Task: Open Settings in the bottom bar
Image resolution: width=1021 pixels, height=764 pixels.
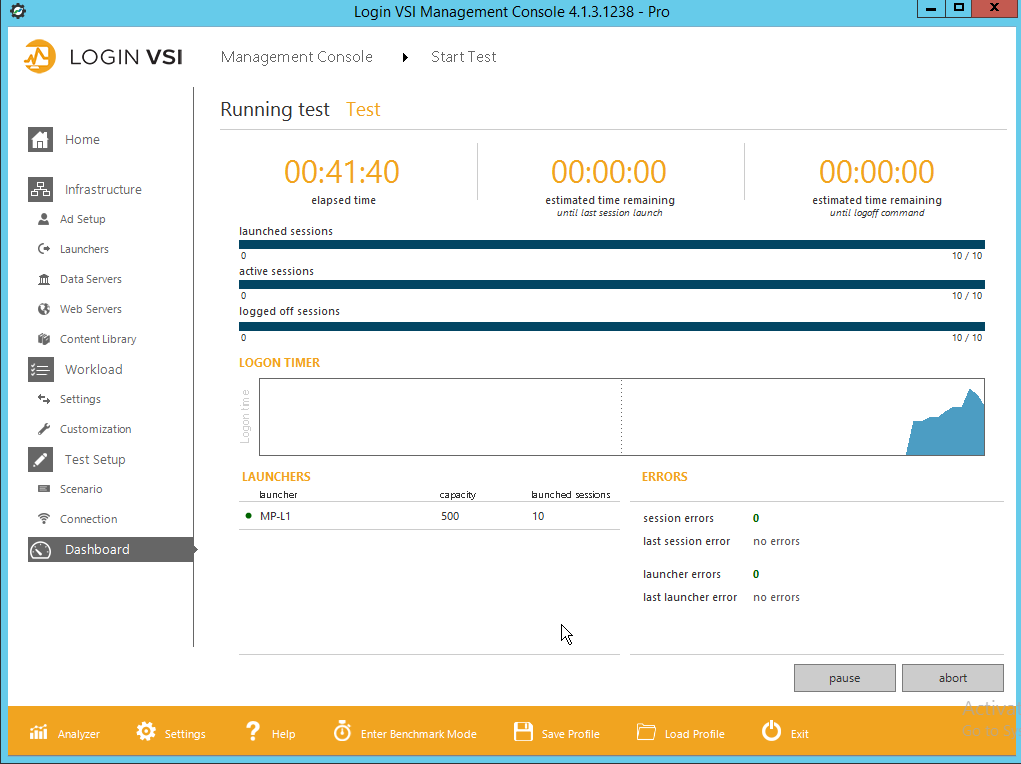Action: tap(185, 734)
